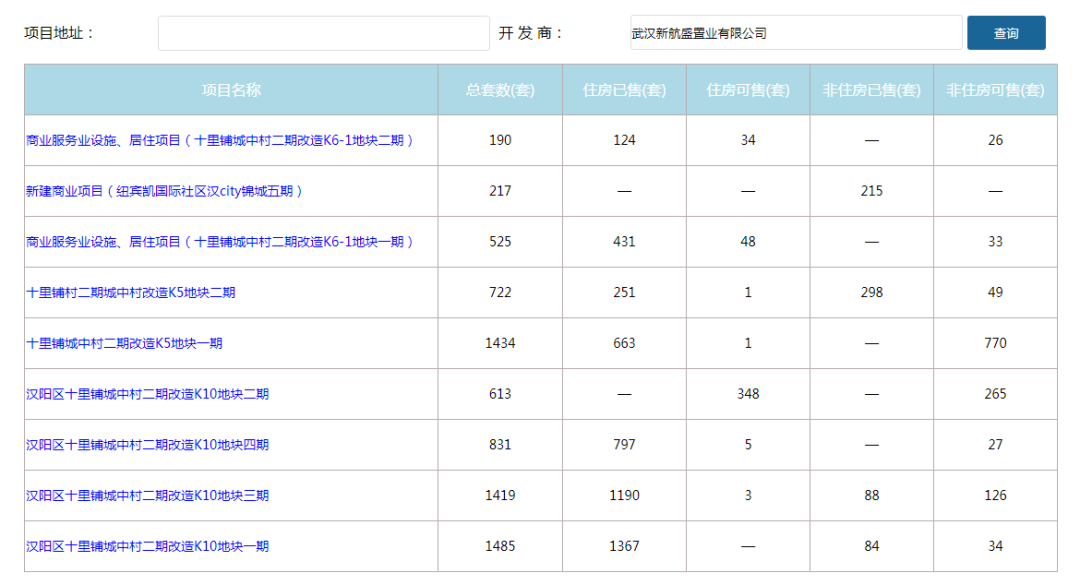Open the K6-1地块二期 project link
1080x585 pixels.
point(219,141)
